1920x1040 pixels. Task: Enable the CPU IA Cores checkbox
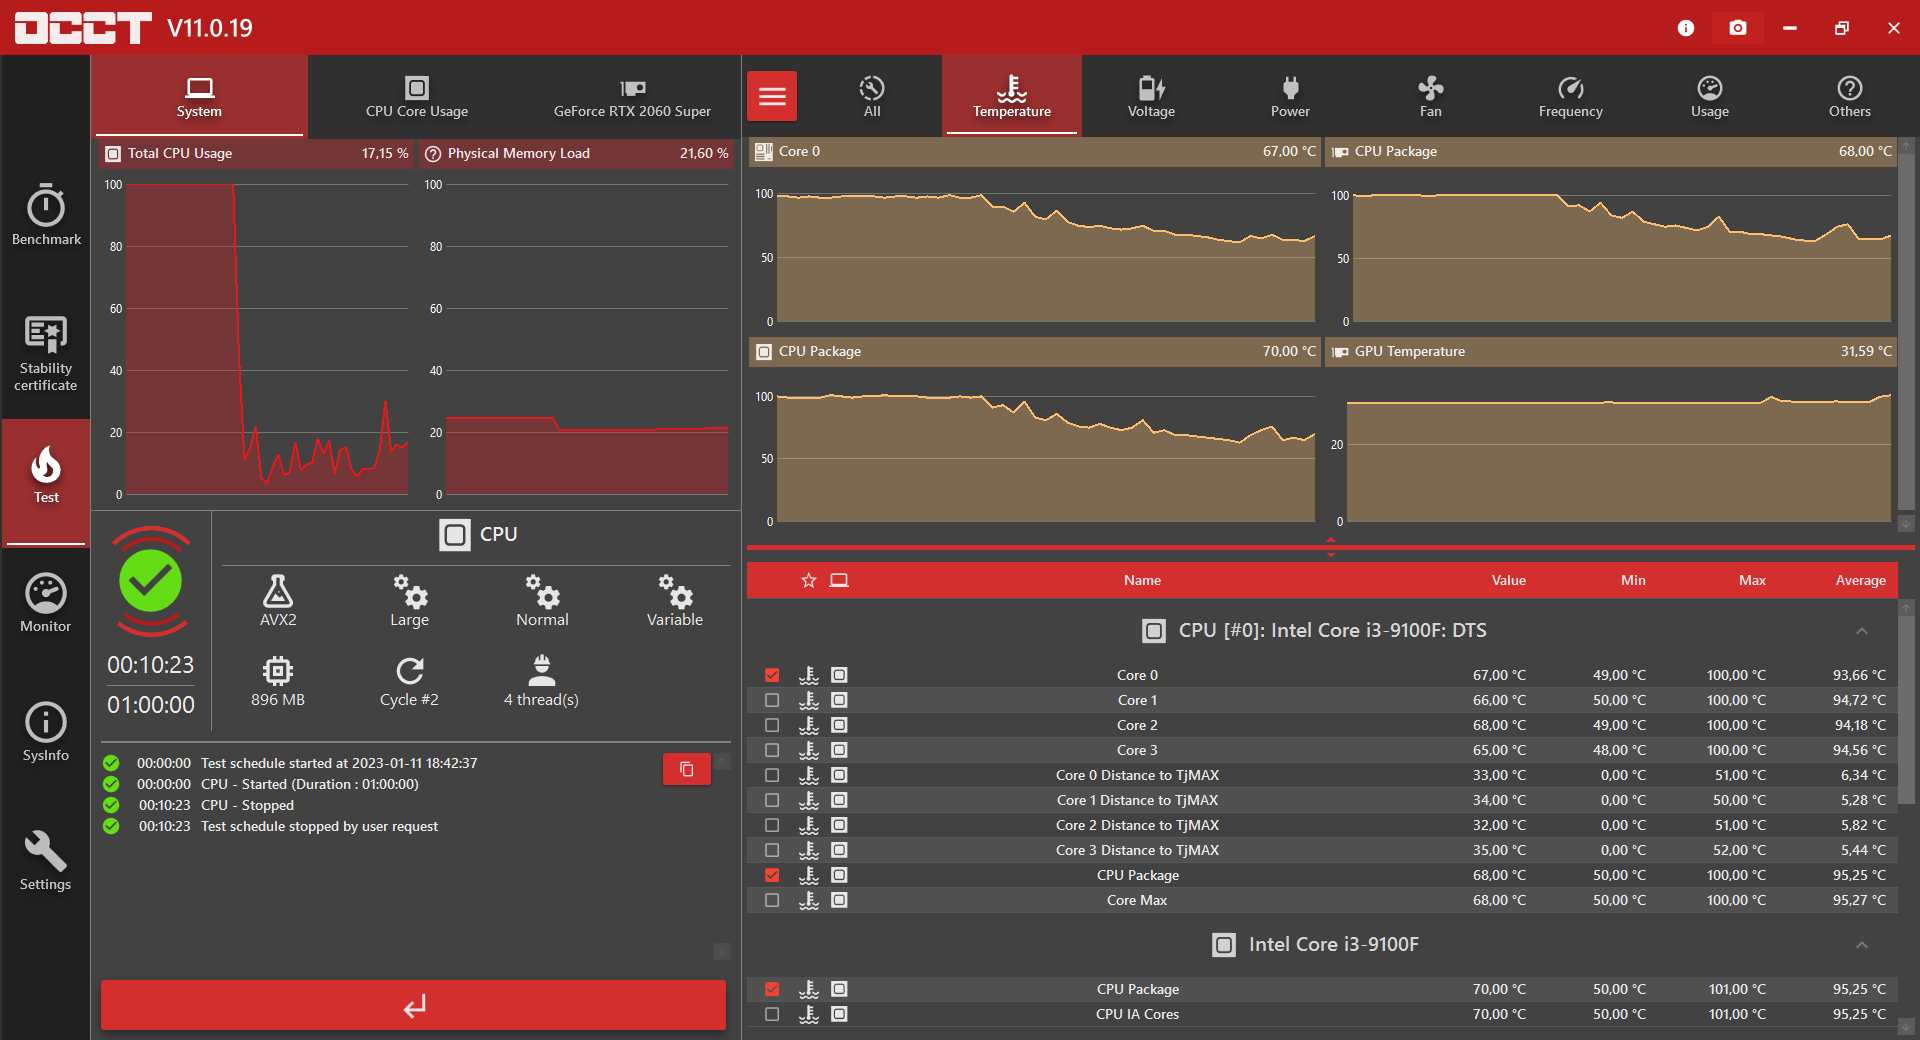(772, 1014)
